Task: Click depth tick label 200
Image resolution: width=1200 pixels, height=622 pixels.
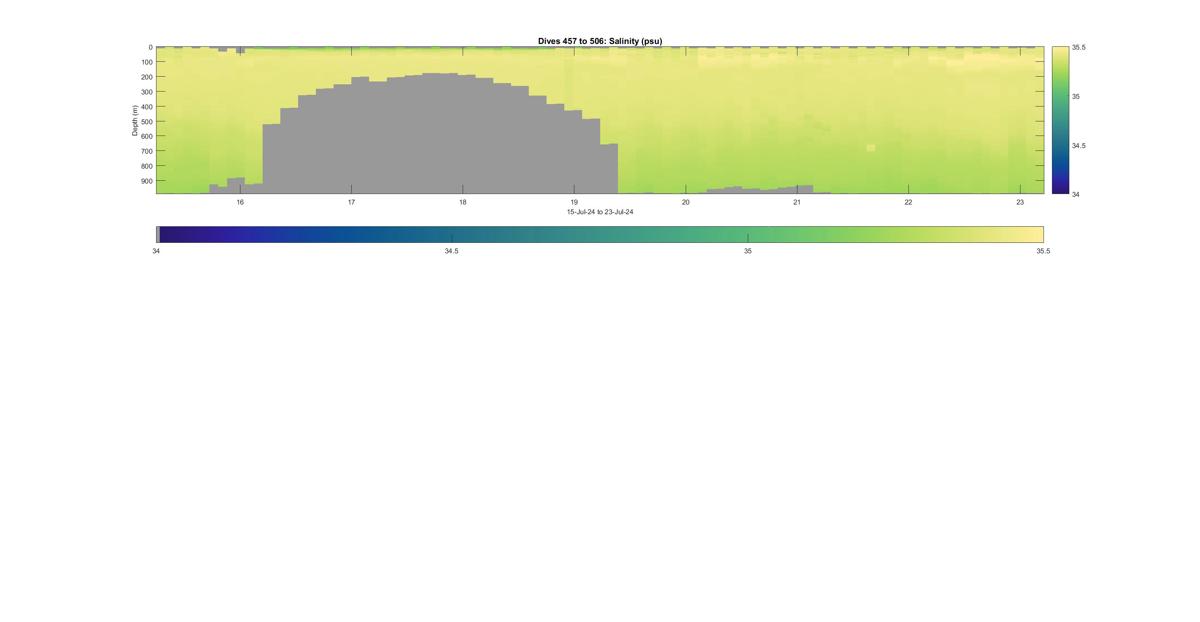Action: click(146, 77)
